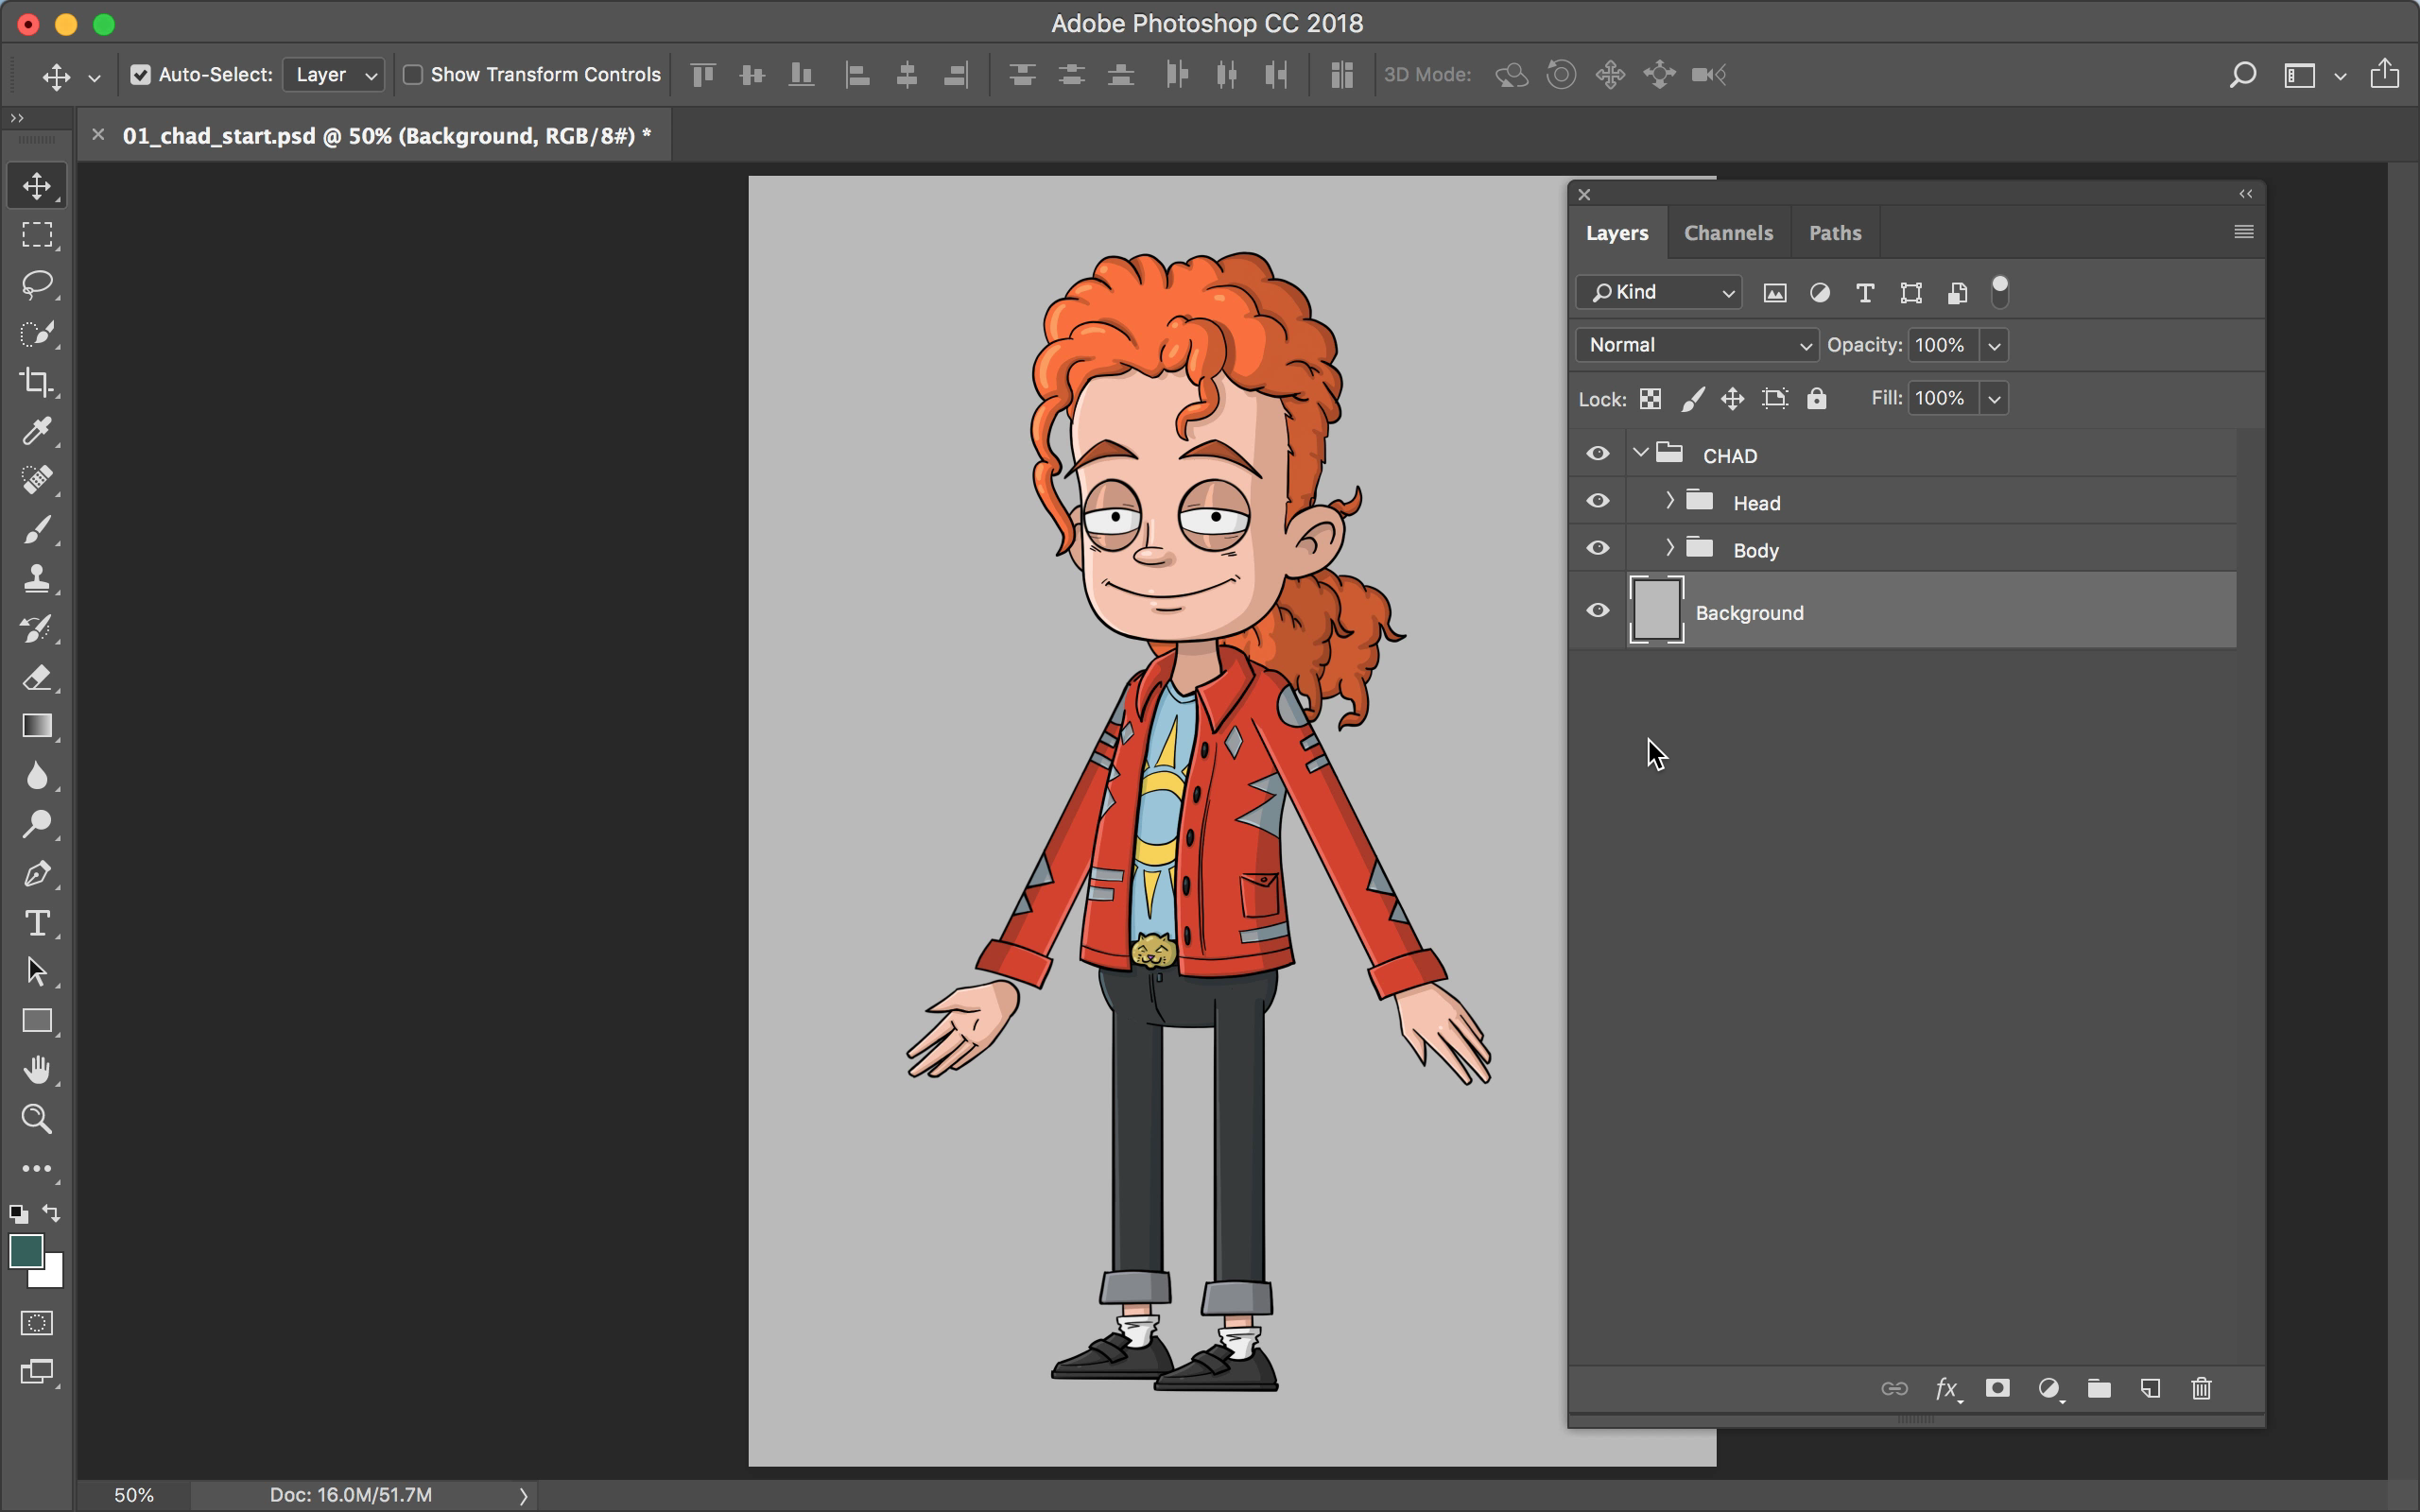
Task: Select the Eyedropper tool
Action: point(37,431)
